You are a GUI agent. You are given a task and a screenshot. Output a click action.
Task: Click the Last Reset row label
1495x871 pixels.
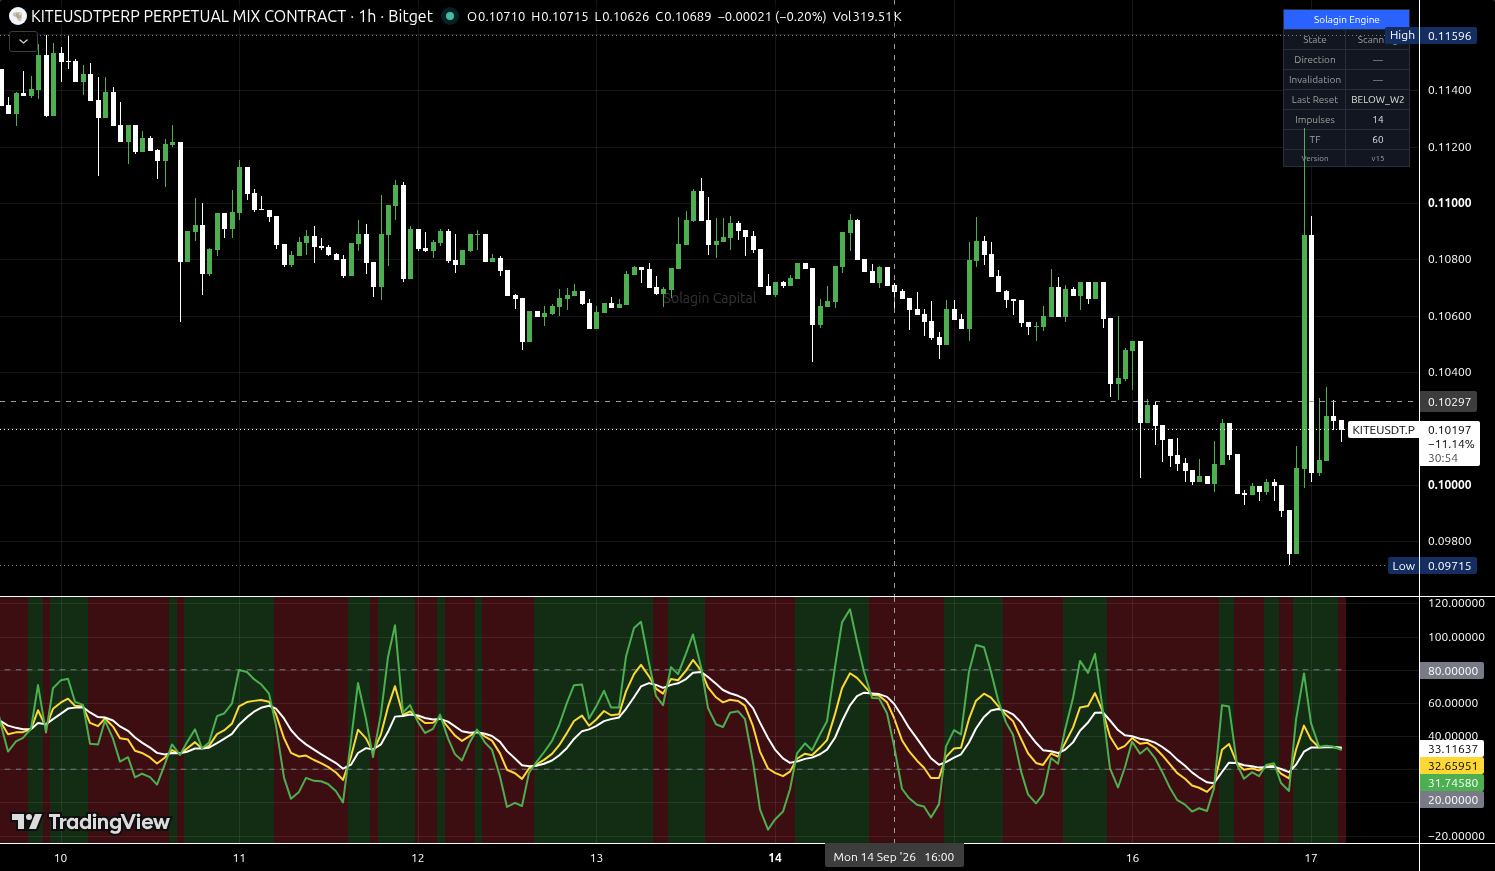[x=1314, y=100]
